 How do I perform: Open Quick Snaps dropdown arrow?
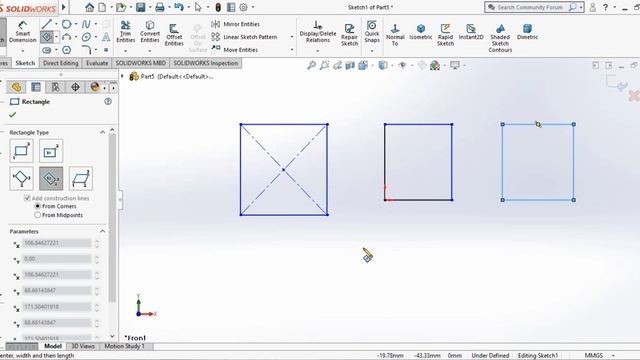point(372,51)
